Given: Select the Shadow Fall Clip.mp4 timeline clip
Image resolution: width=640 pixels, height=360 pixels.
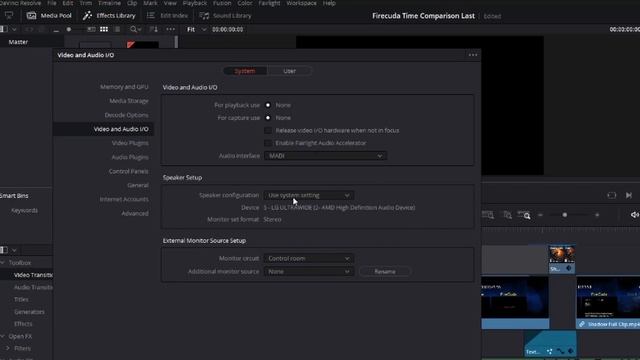Looking at the screenshot, I should tap(608, 302).
